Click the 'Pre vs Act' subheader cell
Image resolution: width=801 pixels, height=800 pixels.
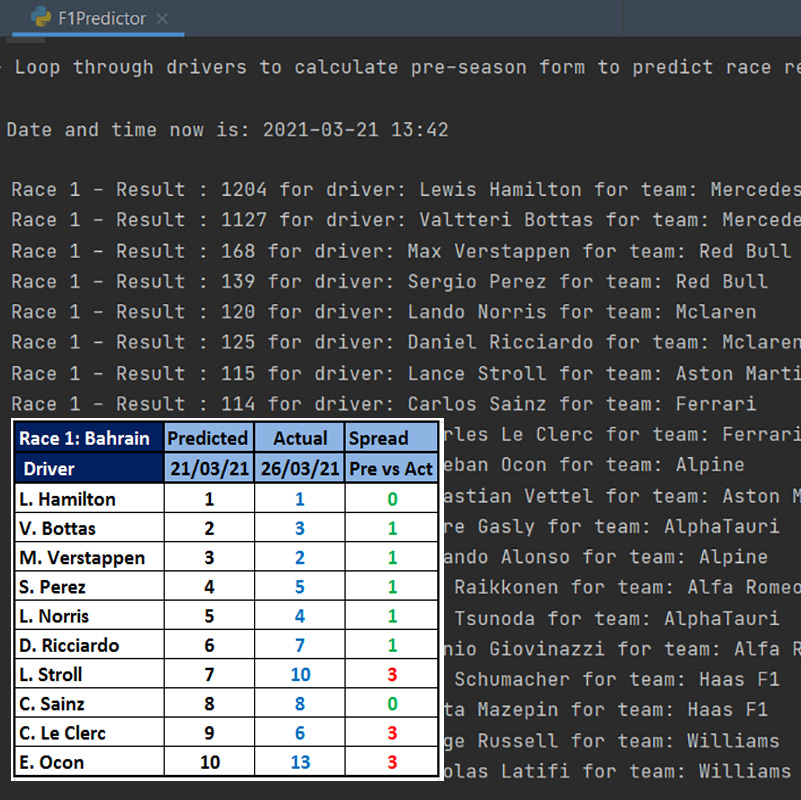pos(391,468)
